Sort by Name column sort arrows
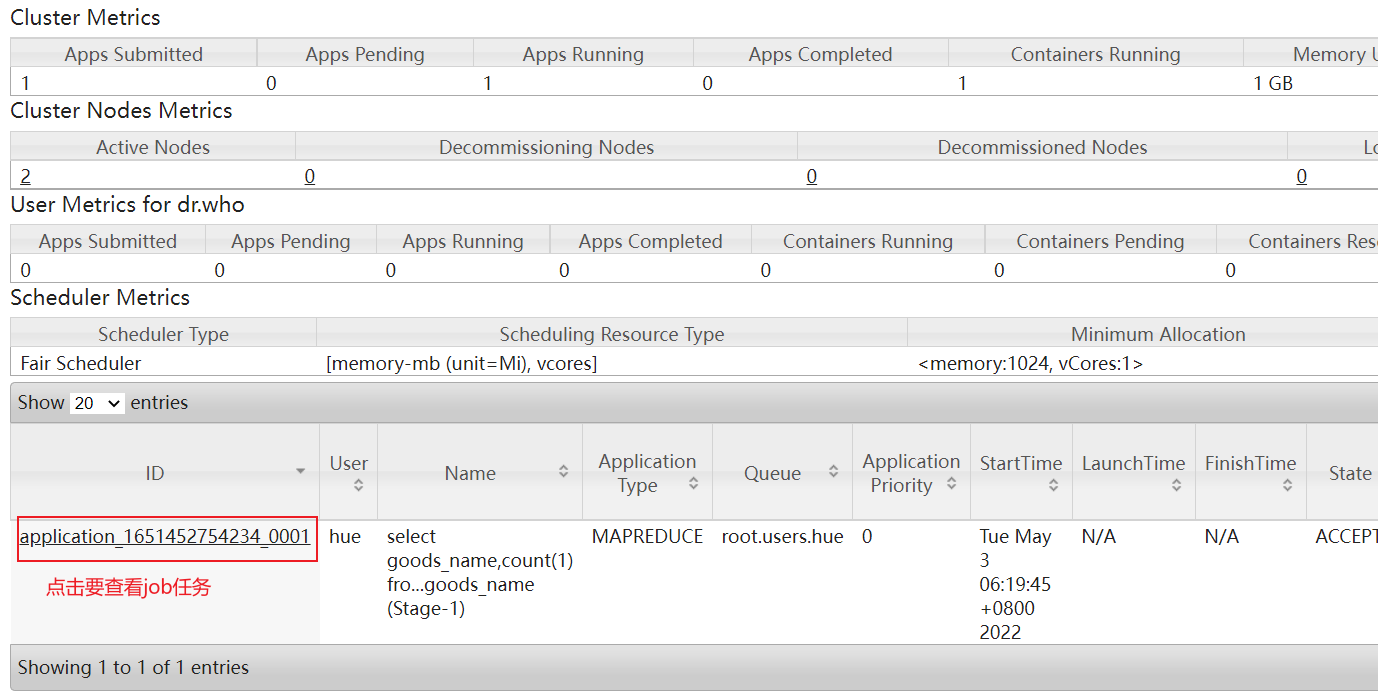Viewport: 1378px width, 696px height. pos(564,471)
